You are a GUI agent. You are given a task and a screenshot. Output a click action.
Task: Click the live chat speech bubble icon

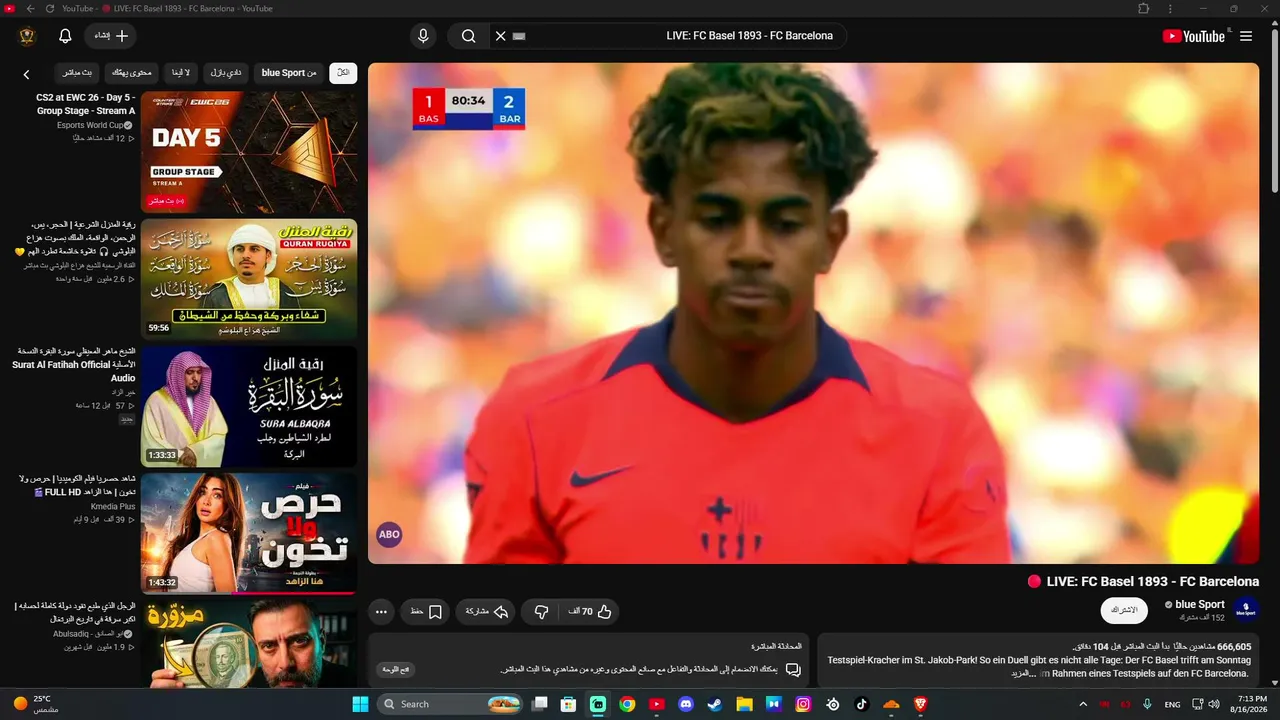(793, 669)
